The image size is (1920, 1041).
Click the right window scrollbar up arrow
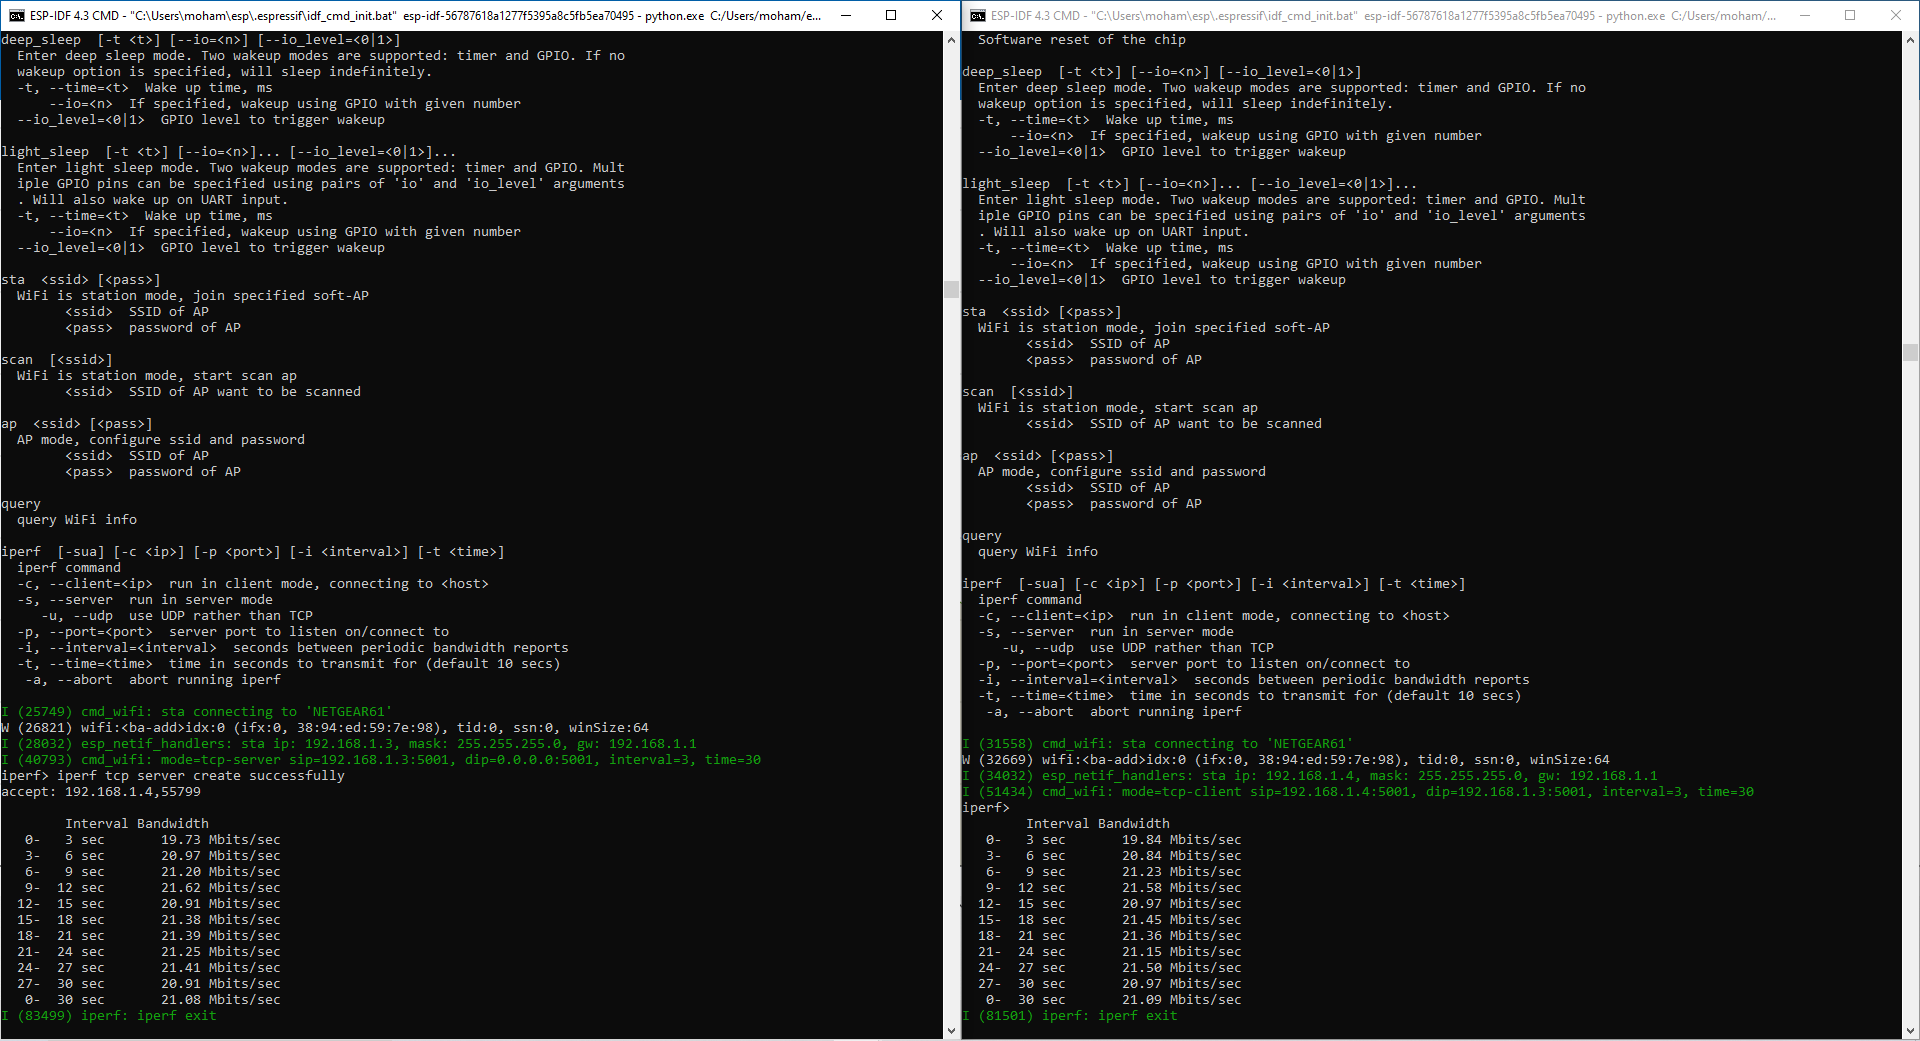1910,40
